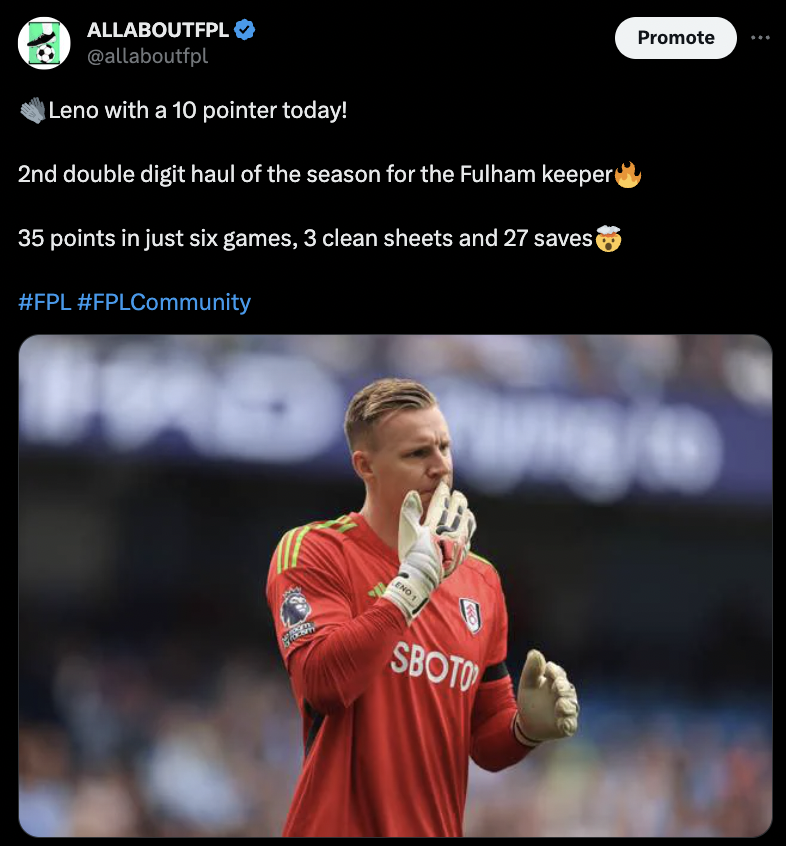The width and height of the screenshot is (786, 846).
Task: Click the exploding head emoji
Action: pos(609,238)
